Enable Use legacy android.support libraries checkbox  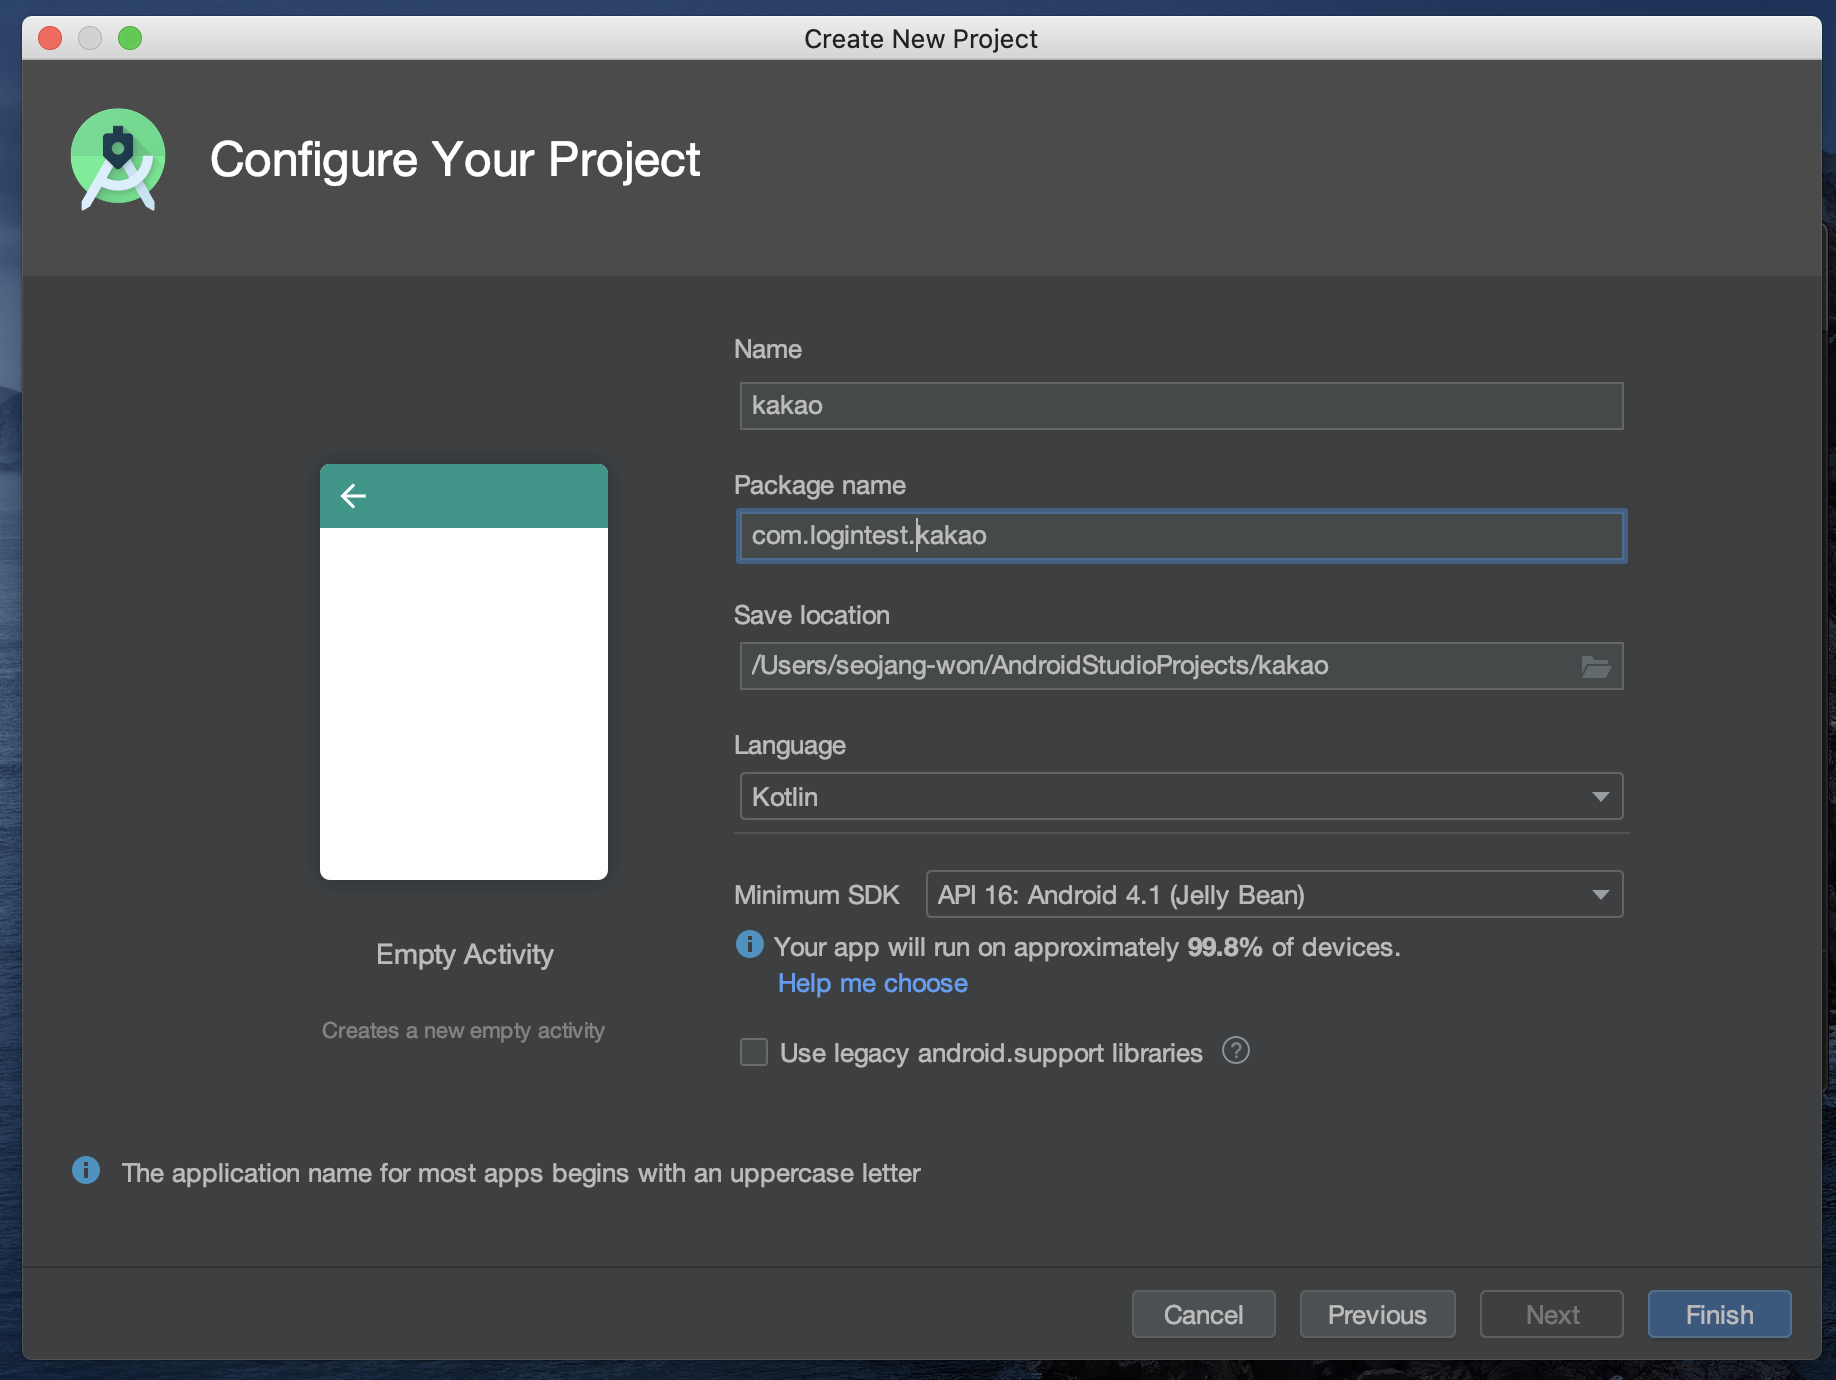click(754, 1052)
